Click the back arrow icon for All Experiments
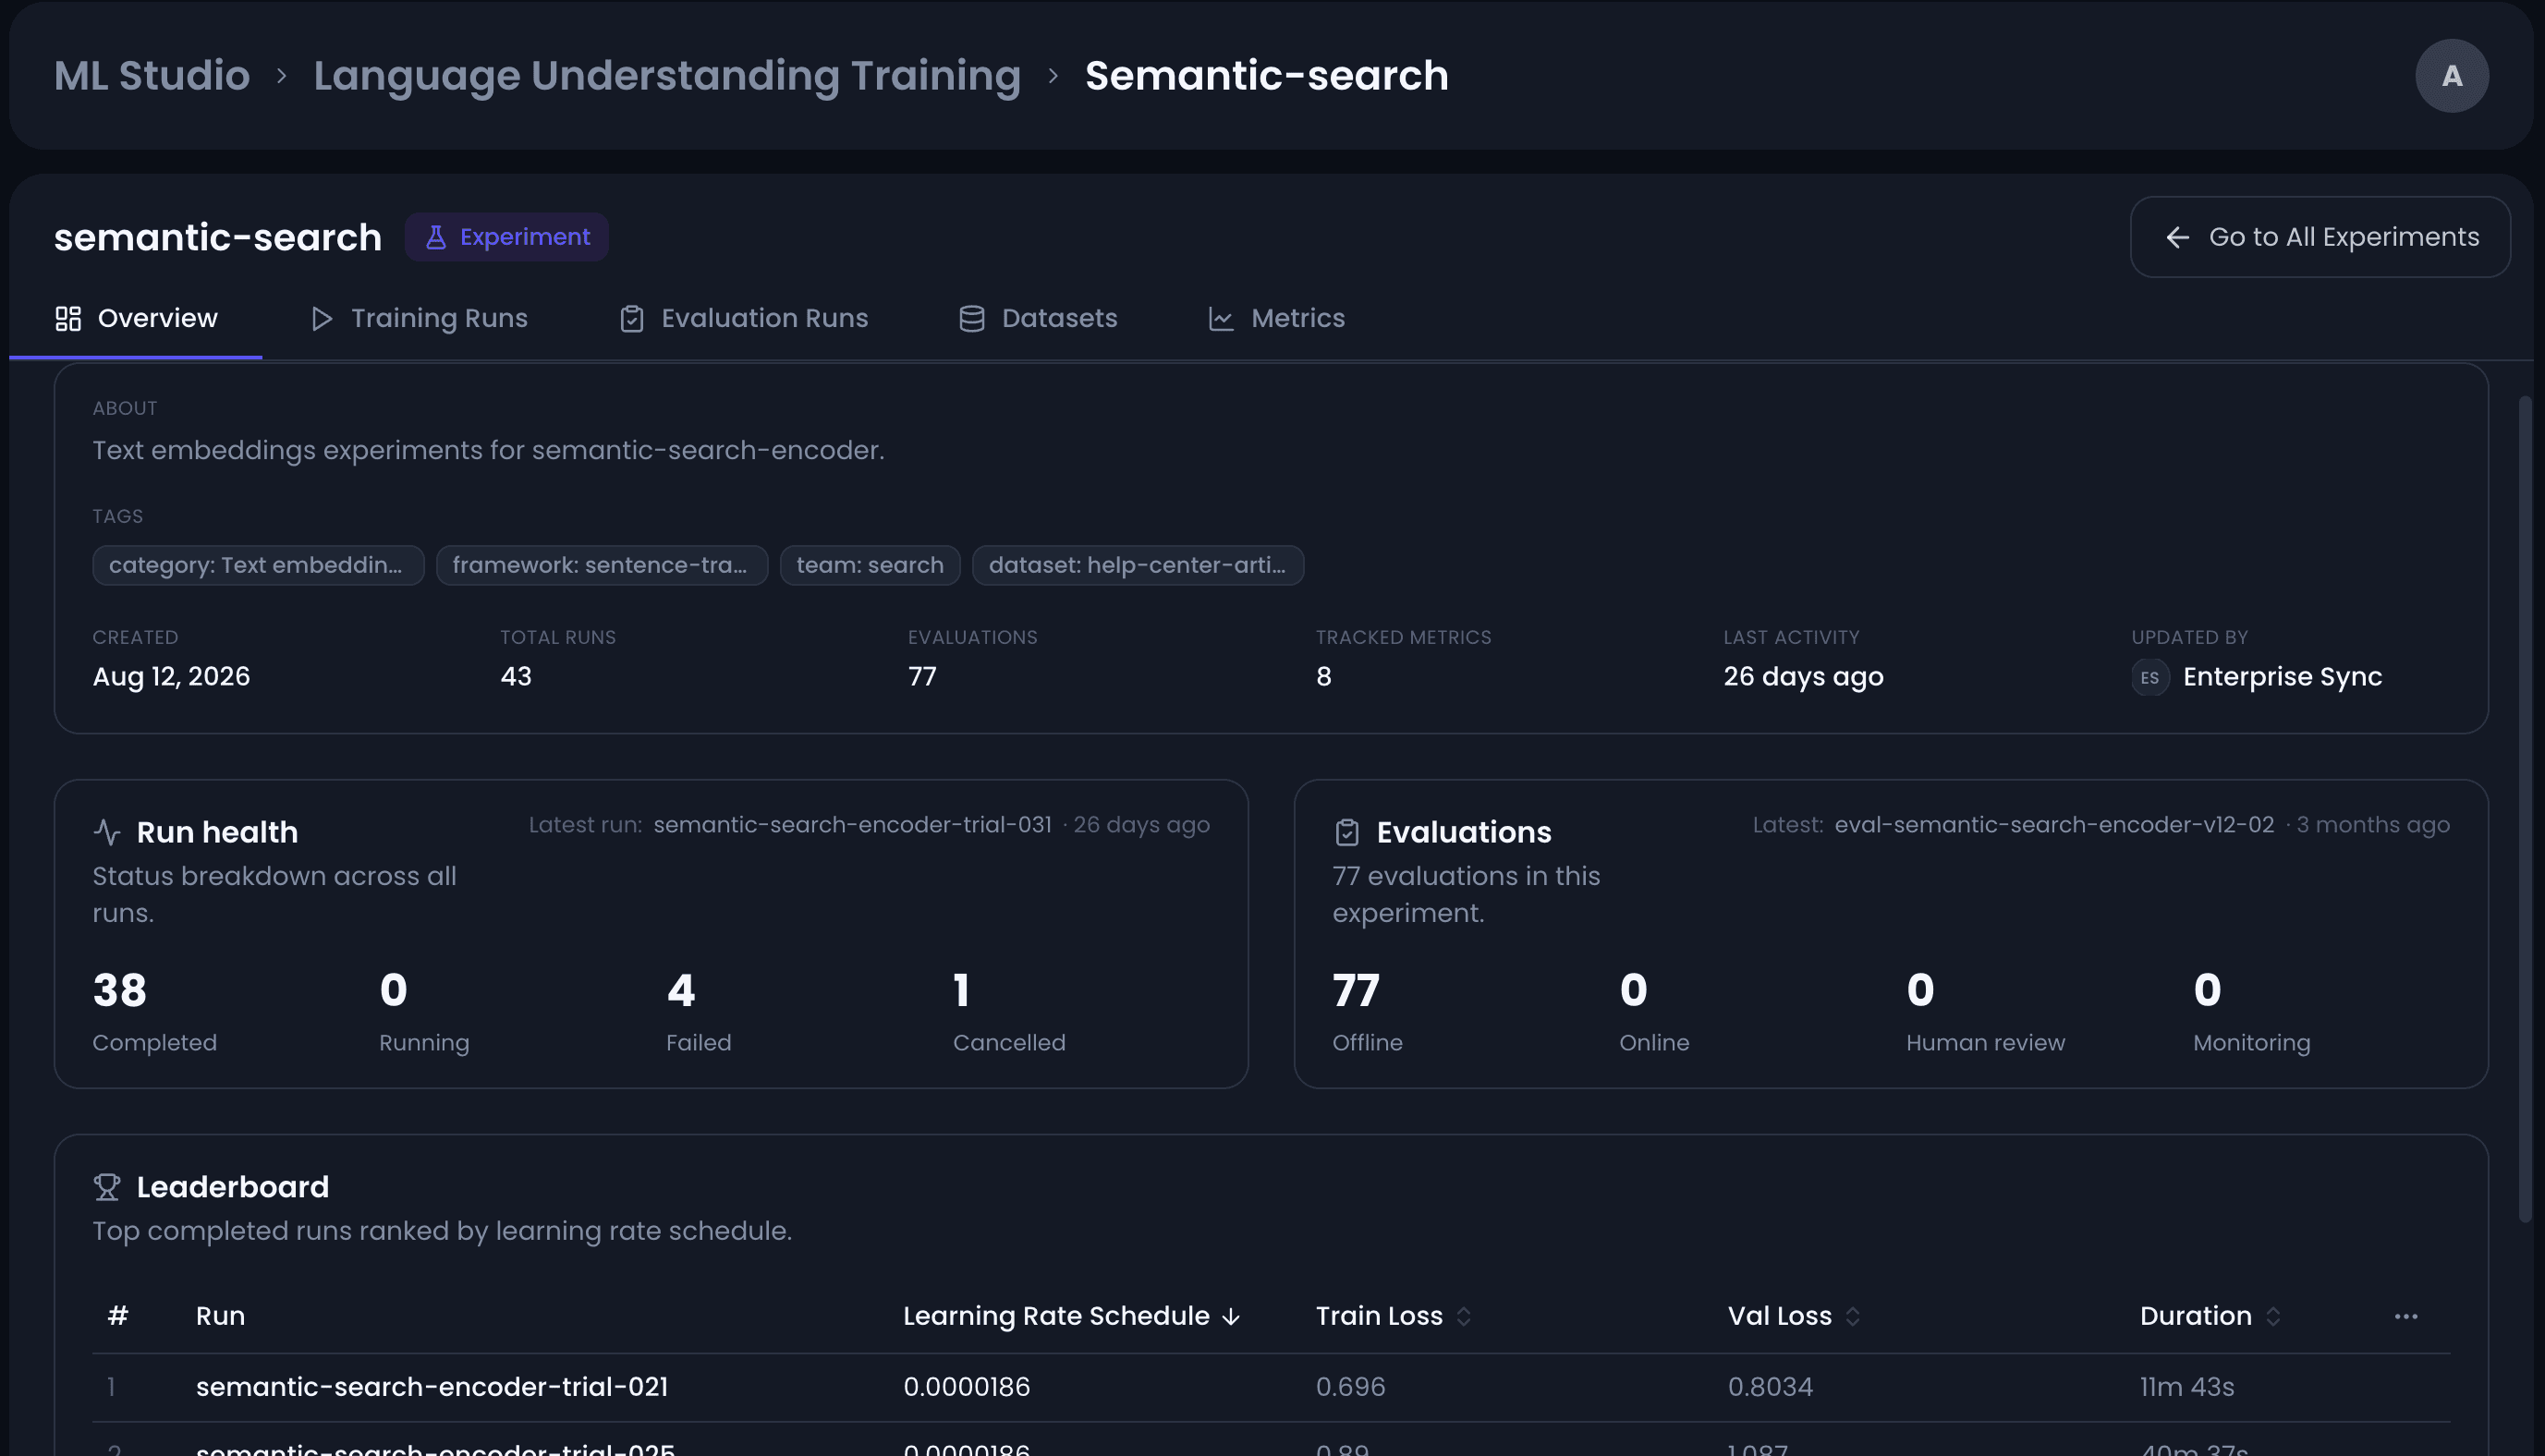 coord(2177,238)
